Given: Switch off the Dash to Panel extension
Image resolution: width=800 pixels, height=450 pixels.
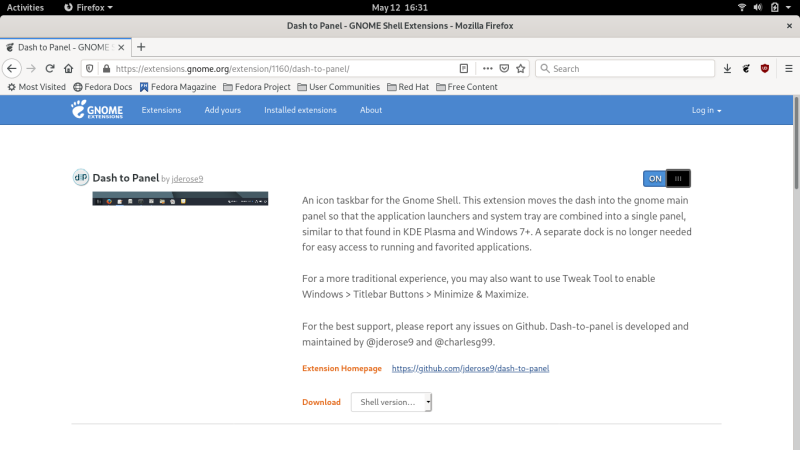Looking at the screenshot, I should click(667, 178).
